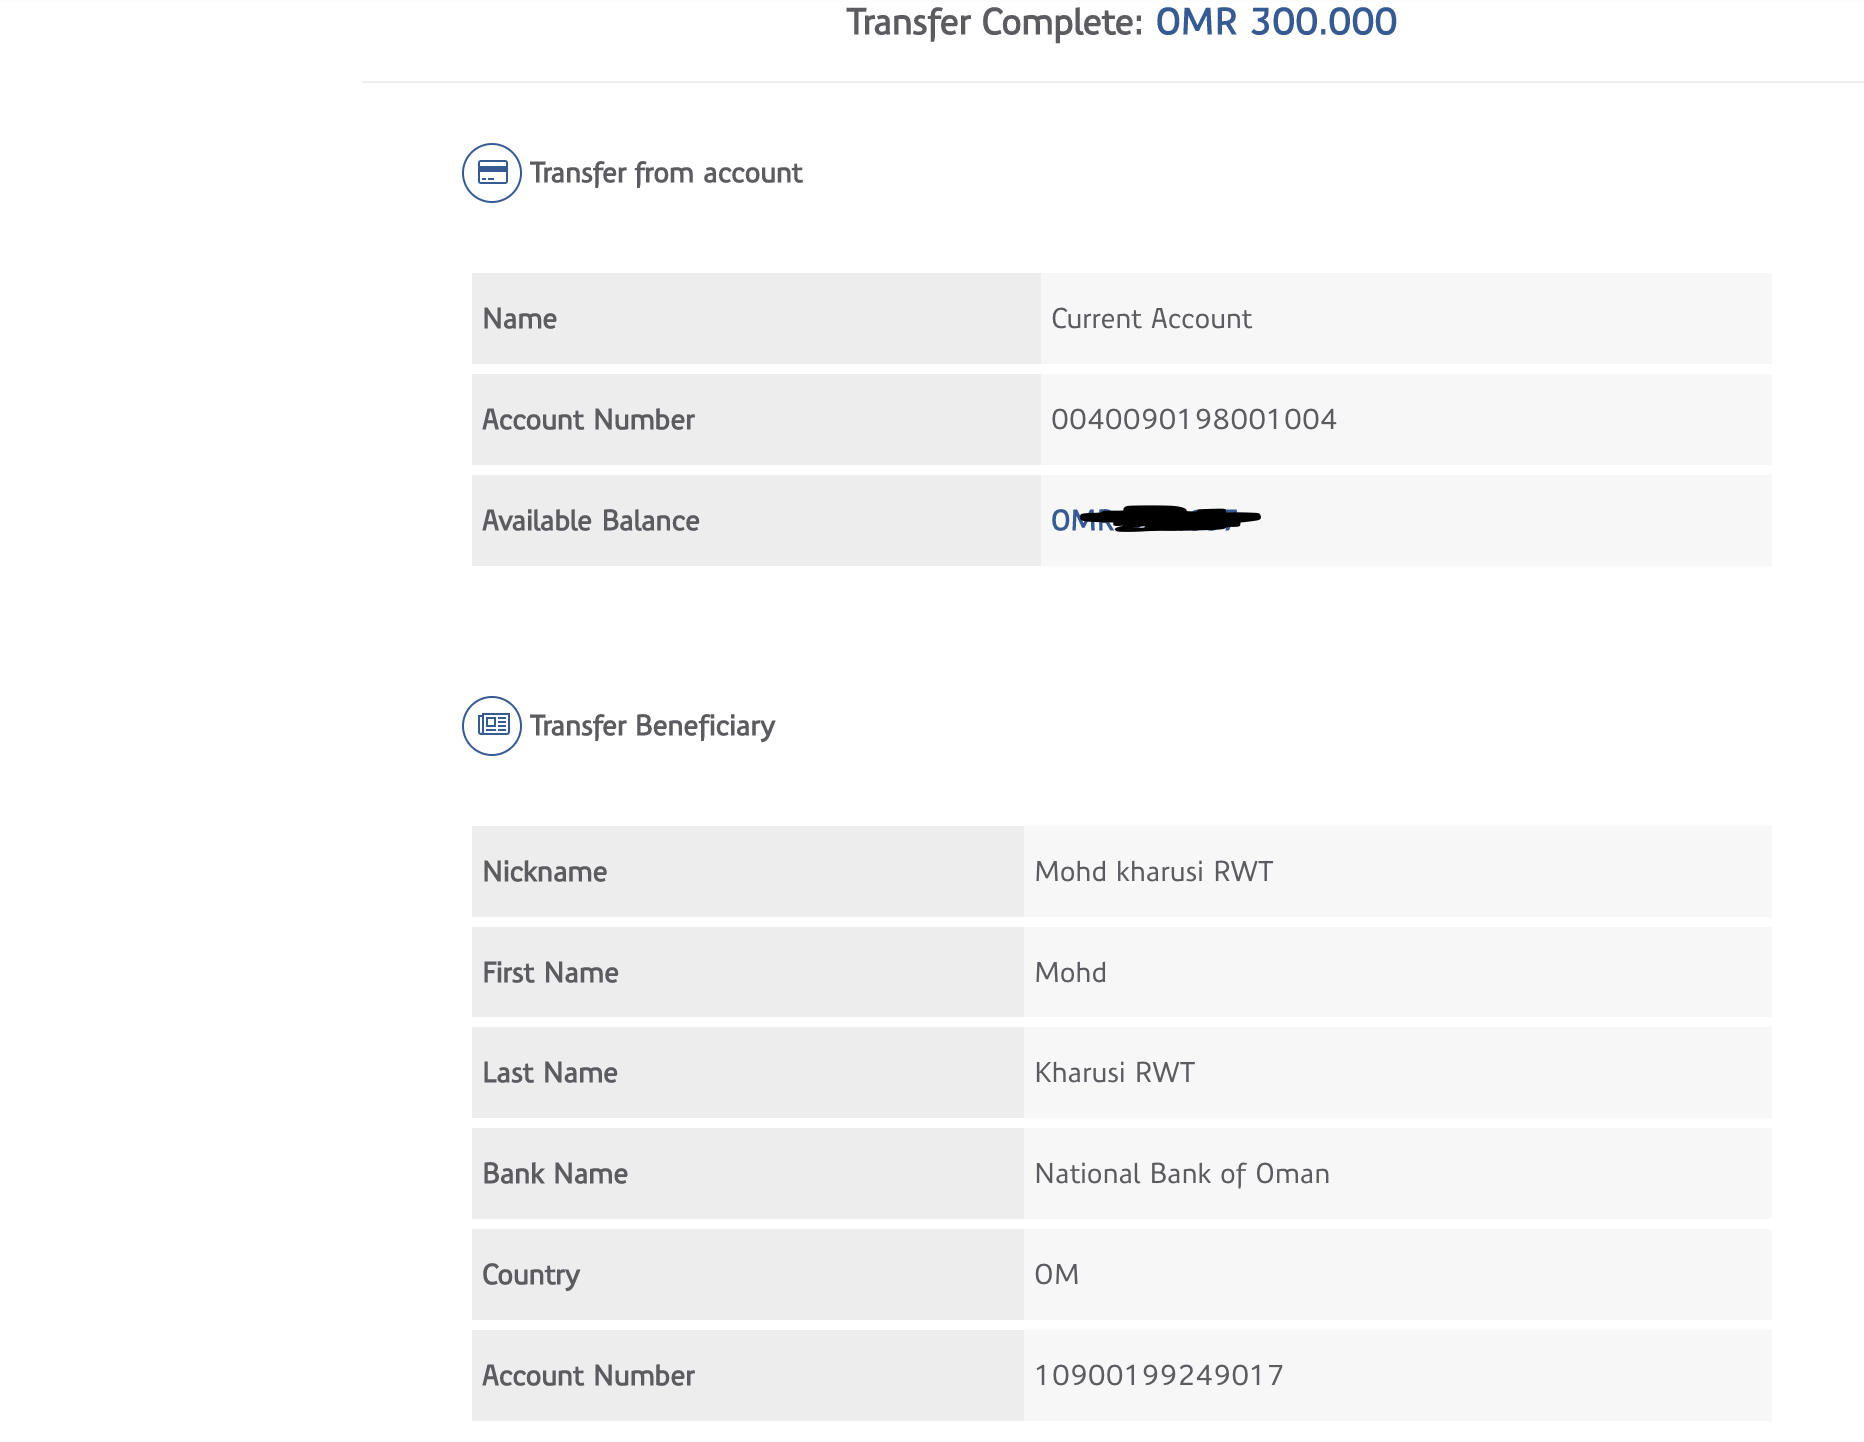This screenshot has width=1864, height=1442.
Task: Click the Nickname row label
Action: (545, 872)
